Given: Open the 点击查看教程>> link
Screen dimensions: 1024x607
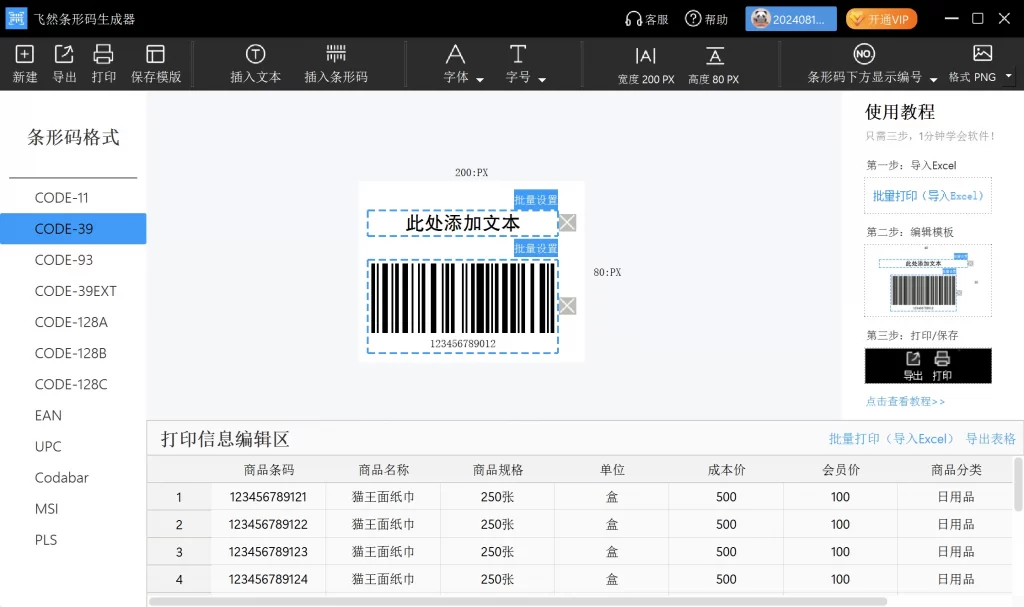Looking at the screenshot, I should (x=905, y=401).
